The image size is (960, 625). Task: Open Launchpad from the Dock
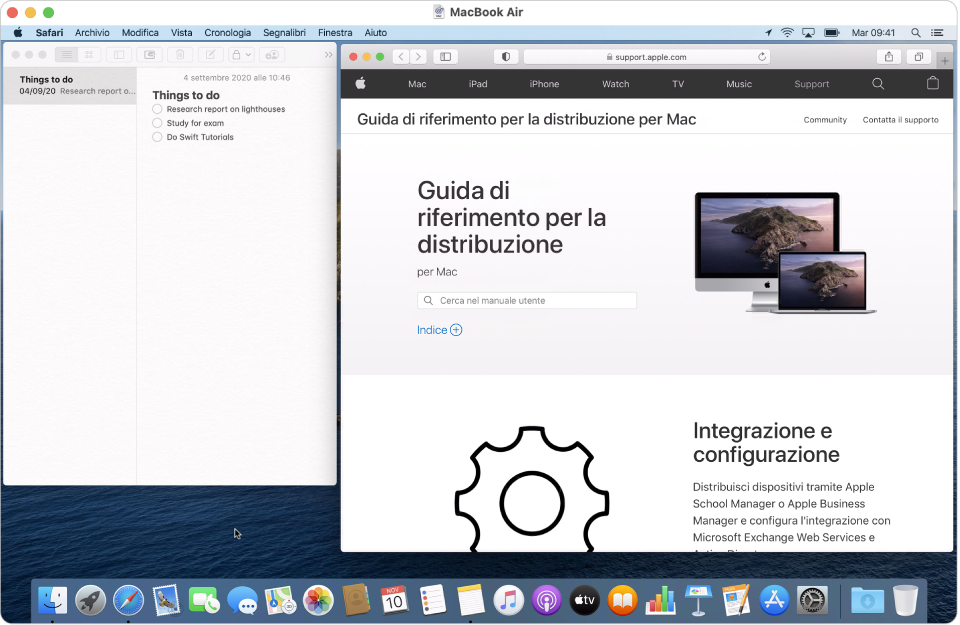[91, 601]
